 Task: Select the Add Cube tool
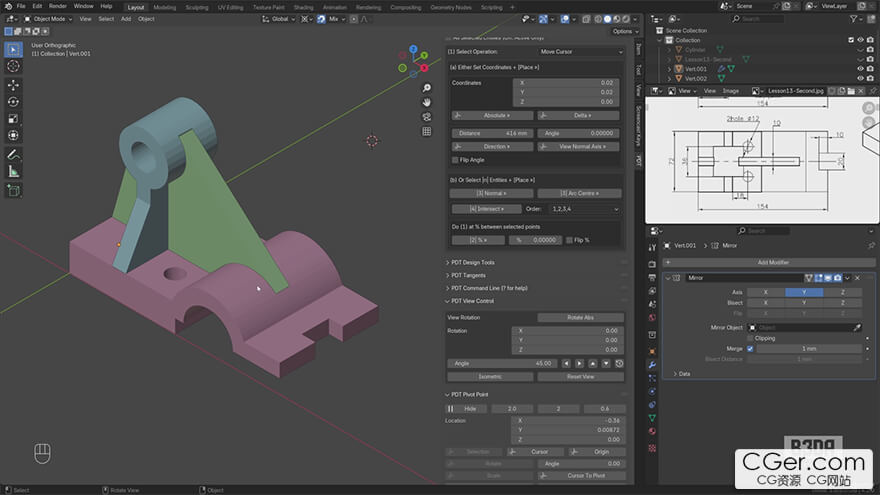click(13, 190)
